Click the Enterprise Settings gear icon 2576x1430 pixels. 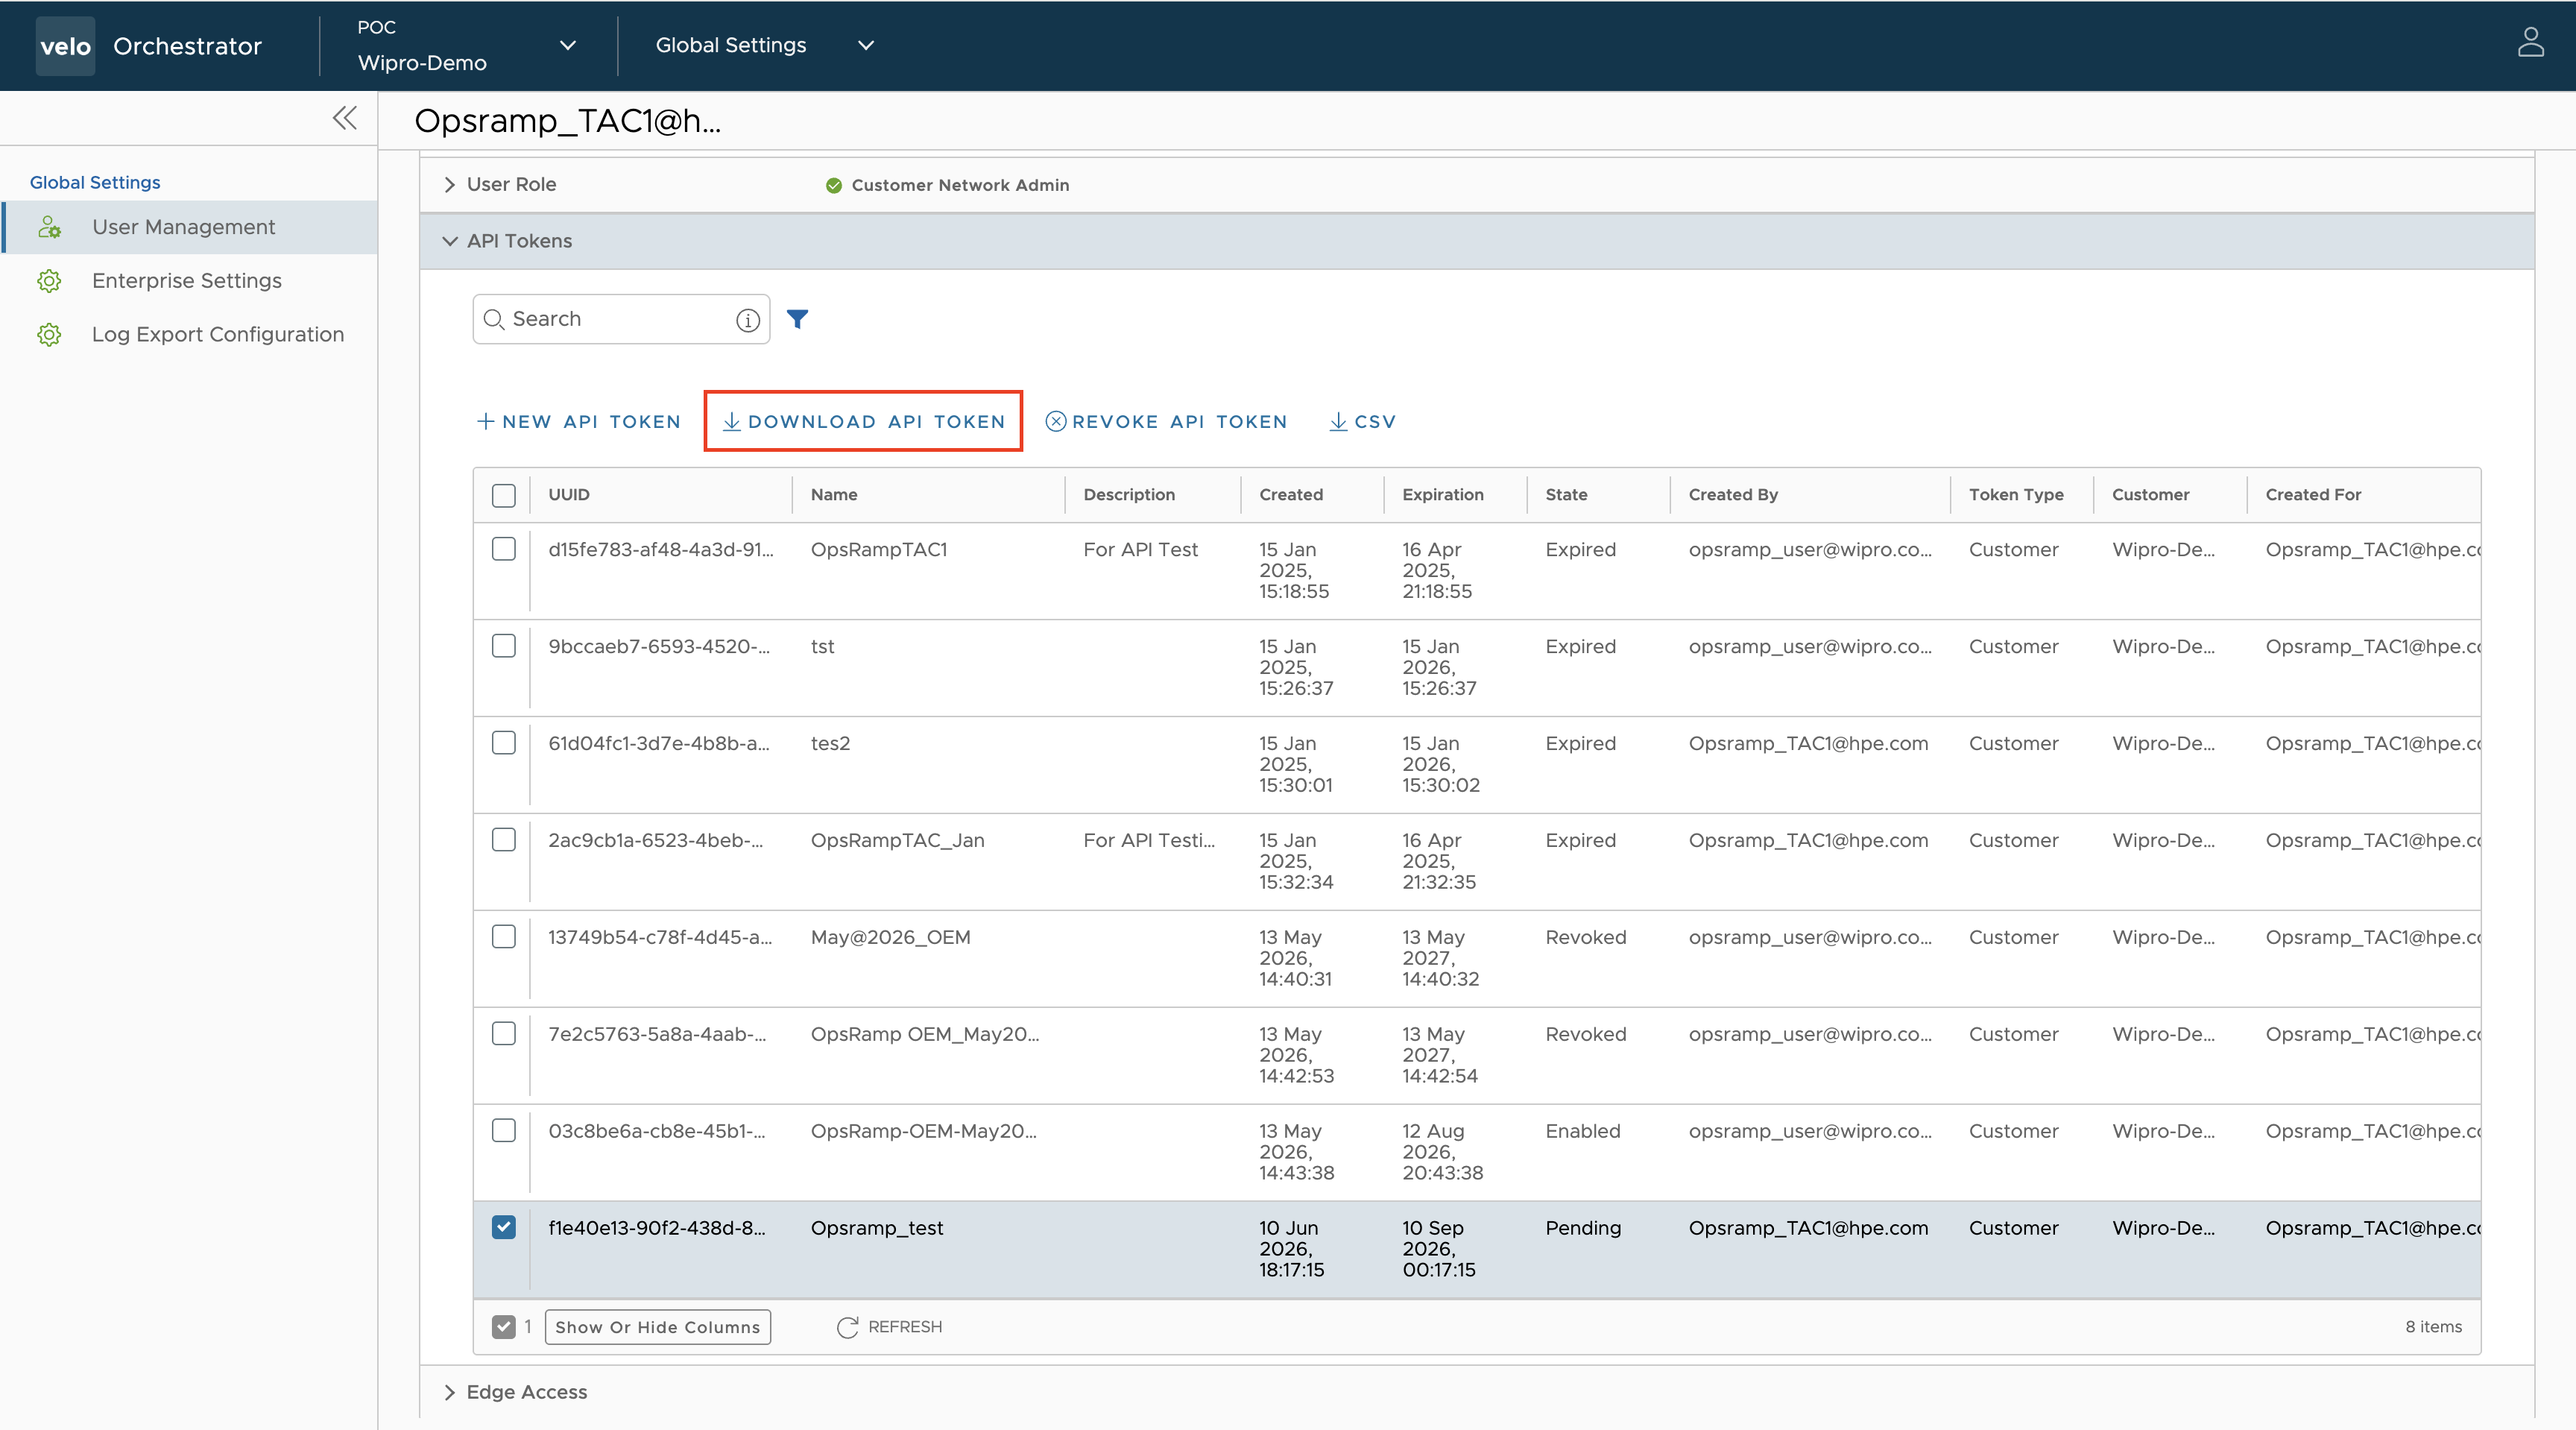49,281
